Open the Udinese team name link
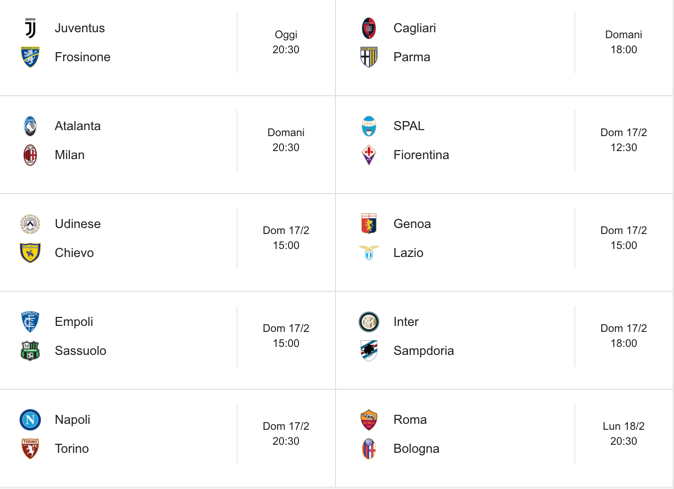674x489 pixels. [x=78, y=223]
